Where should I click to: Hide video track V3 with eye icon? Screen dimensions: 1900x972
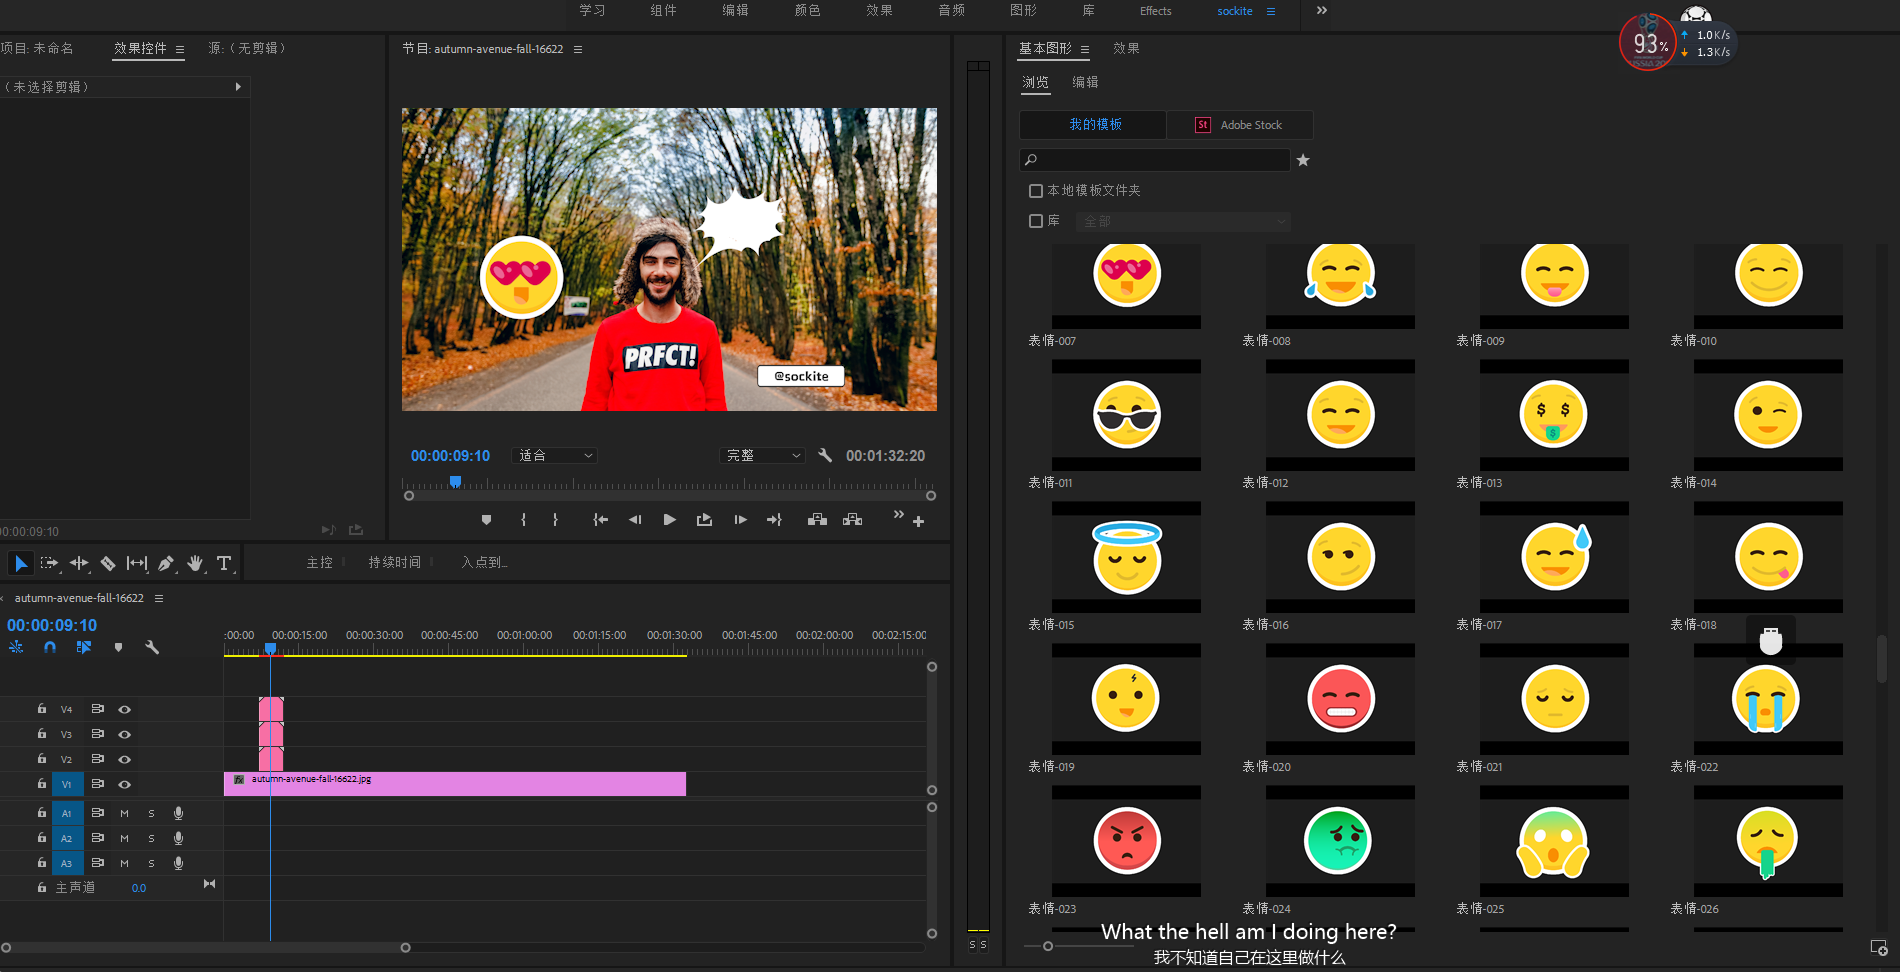[125, 734]
